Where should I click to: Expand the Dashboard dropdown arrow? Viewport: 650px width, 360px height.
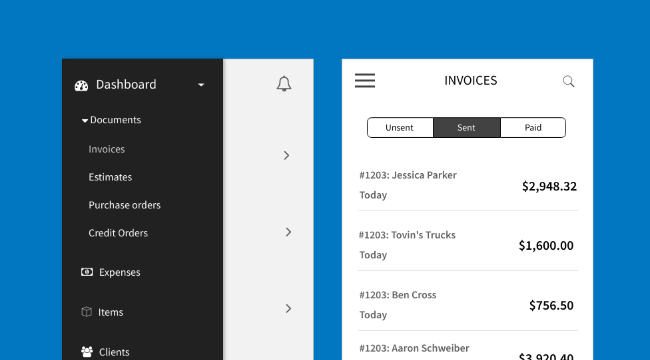click(x=201, y=85)
